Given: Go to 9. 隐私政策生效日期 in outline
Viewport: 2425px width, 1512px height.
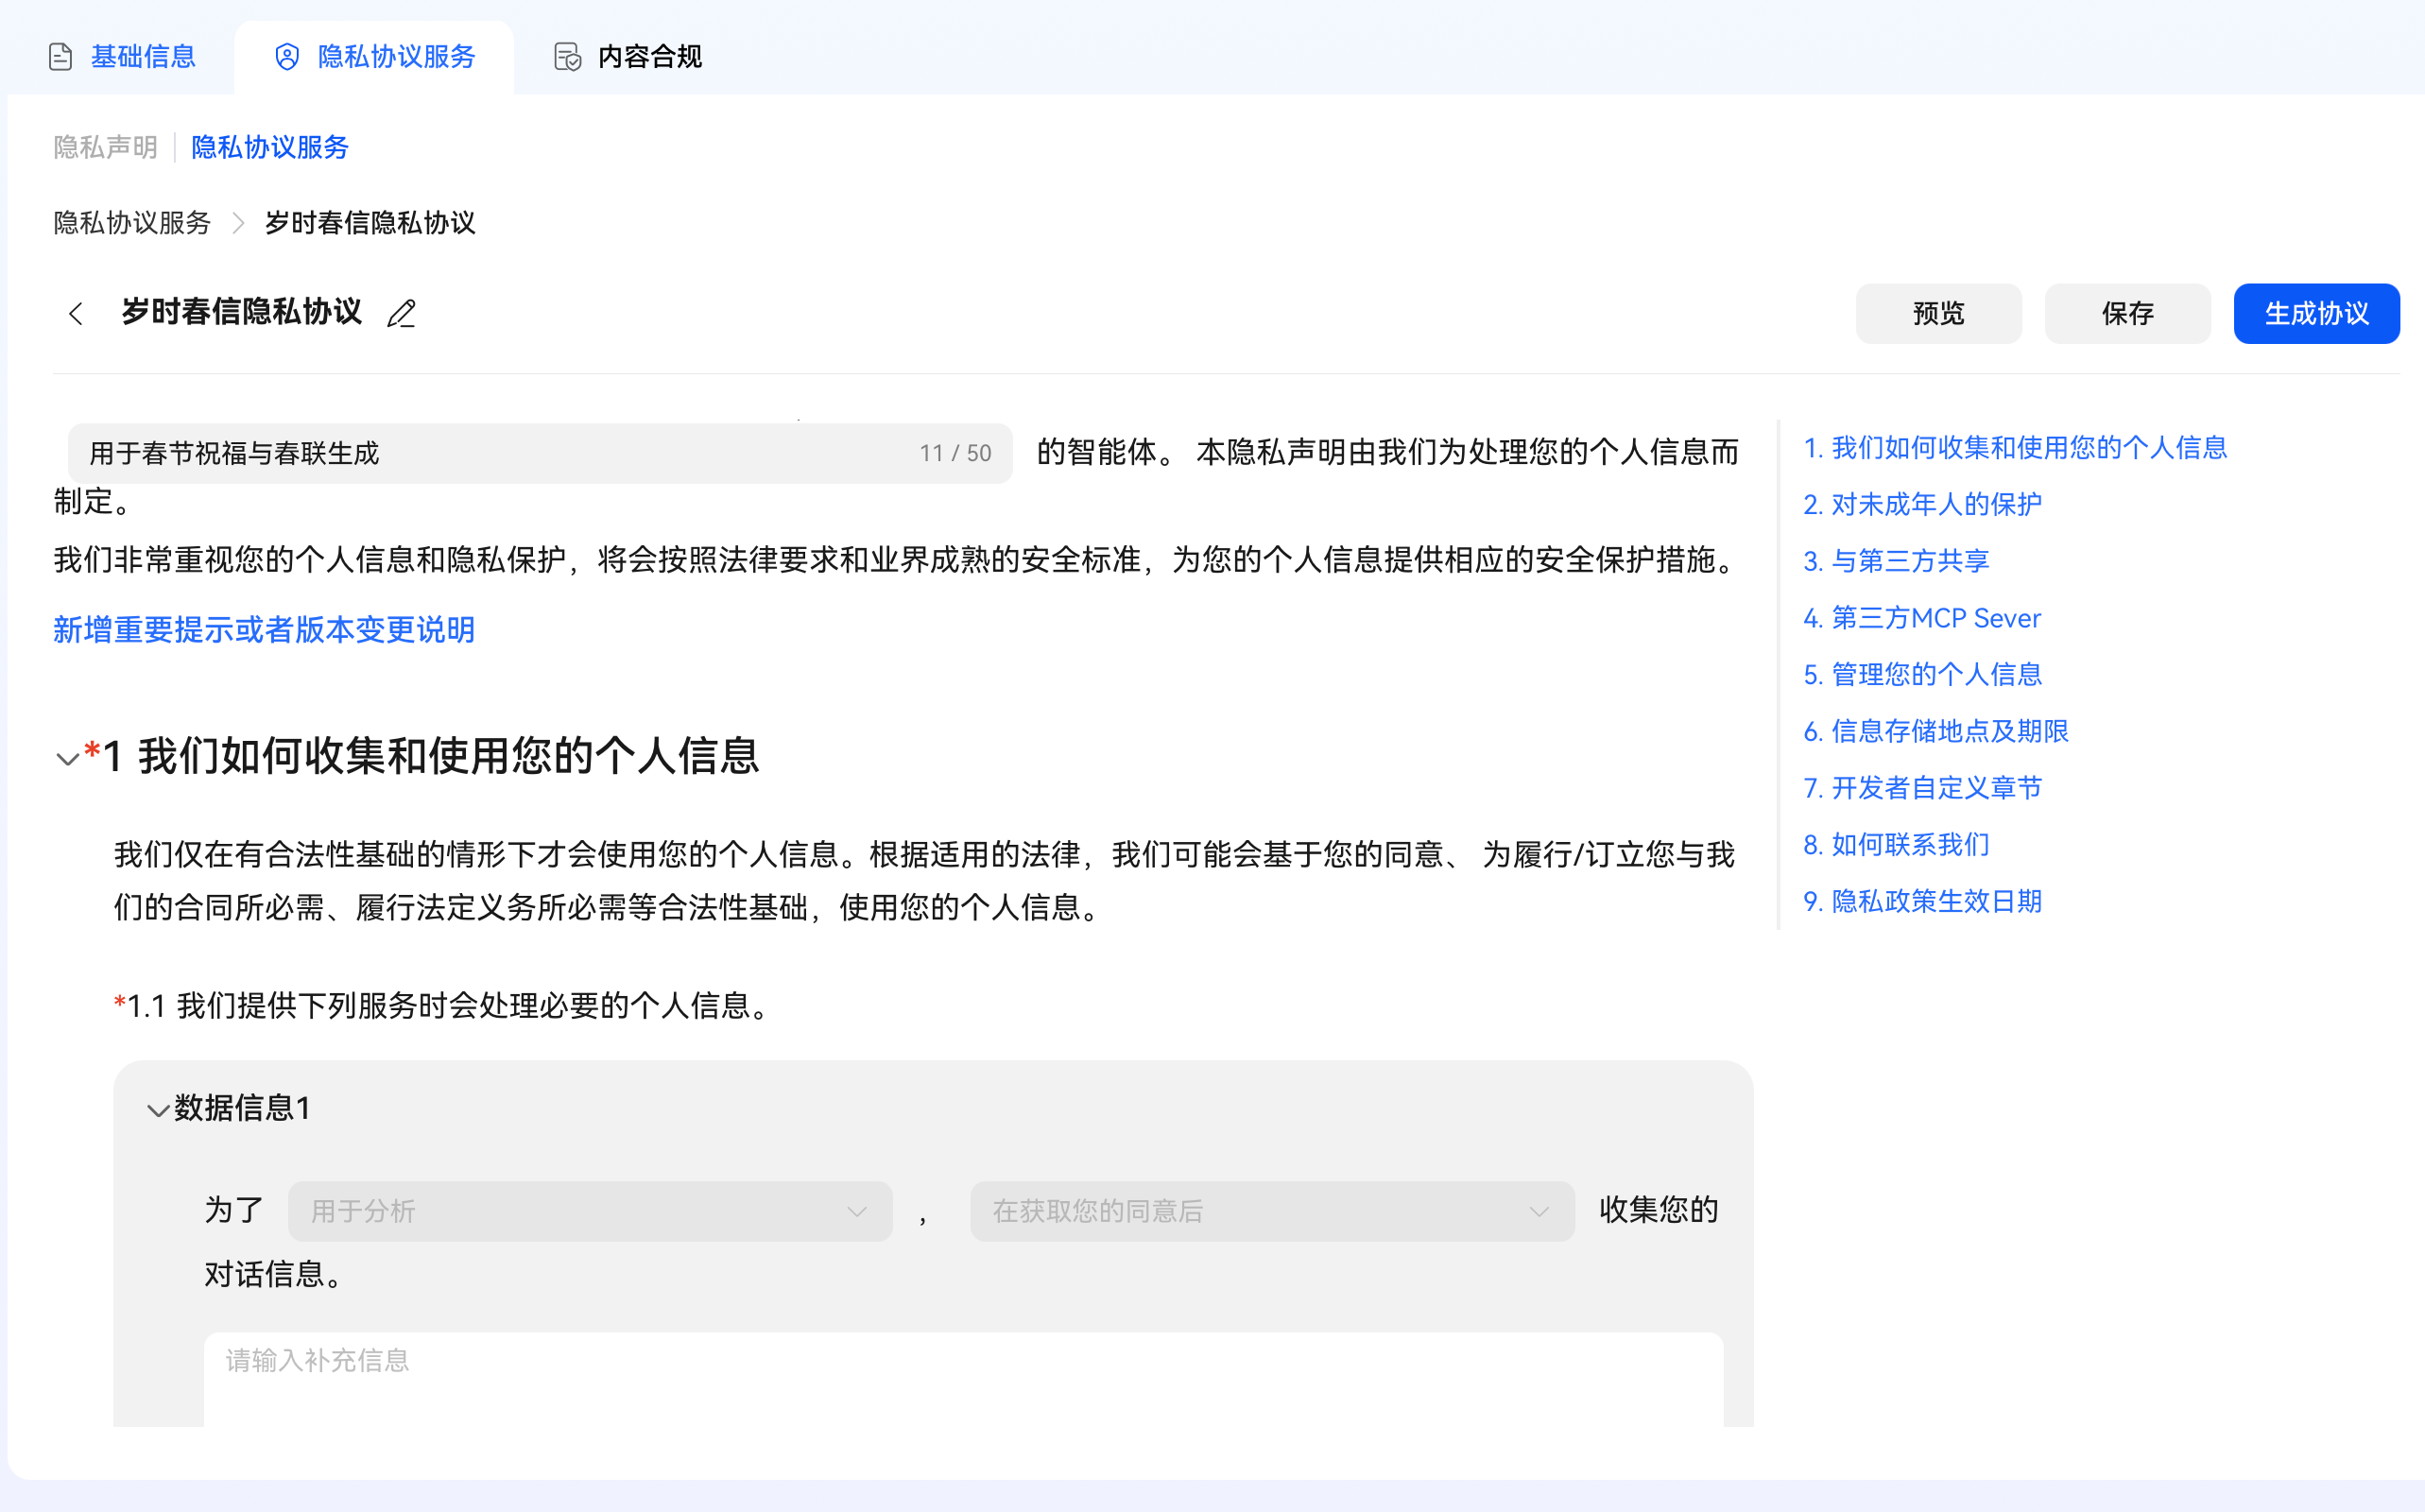Looking at the screenshot, I should (1921, 901).
